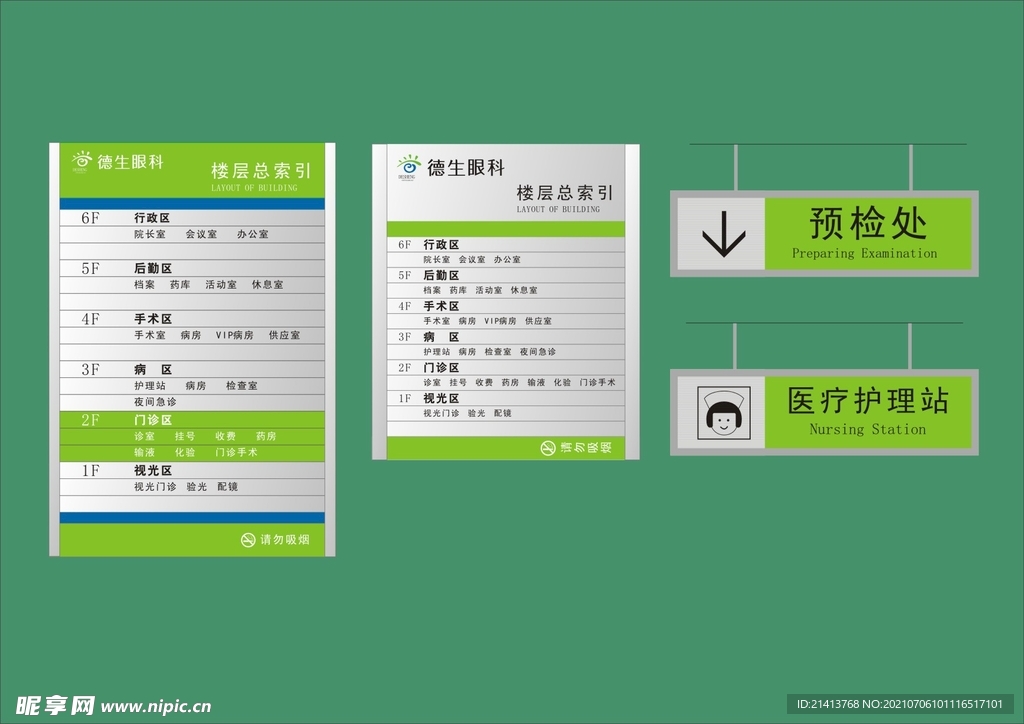
Task: Click the 预检处 title on the hanging sign
Action: point(868,223)
